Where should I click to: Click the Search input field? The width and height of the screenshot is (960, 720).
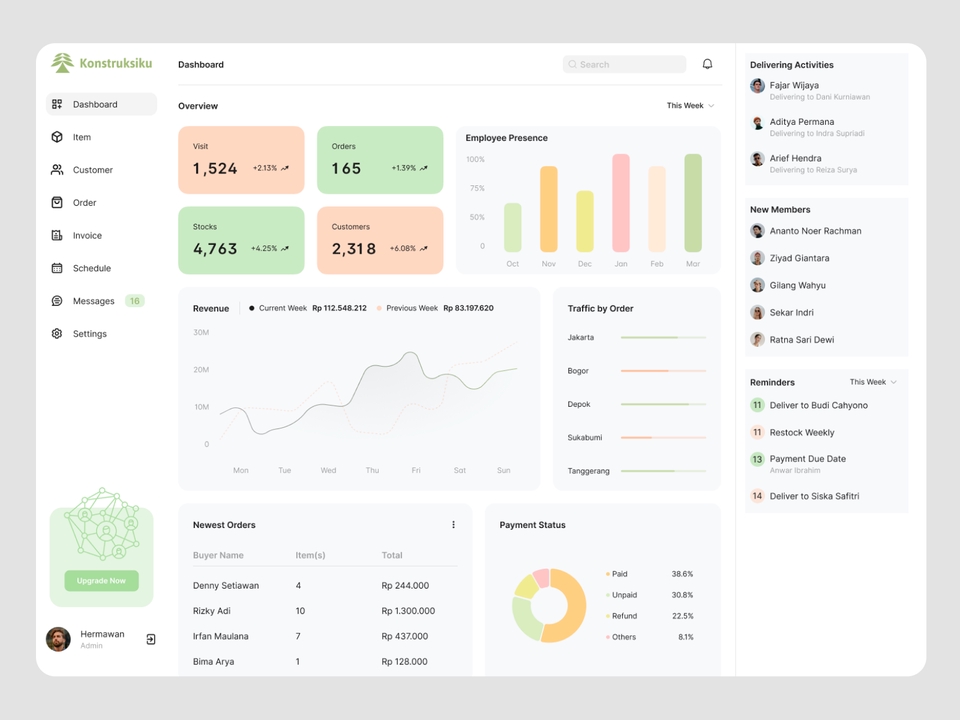click(x=623, y=63)
